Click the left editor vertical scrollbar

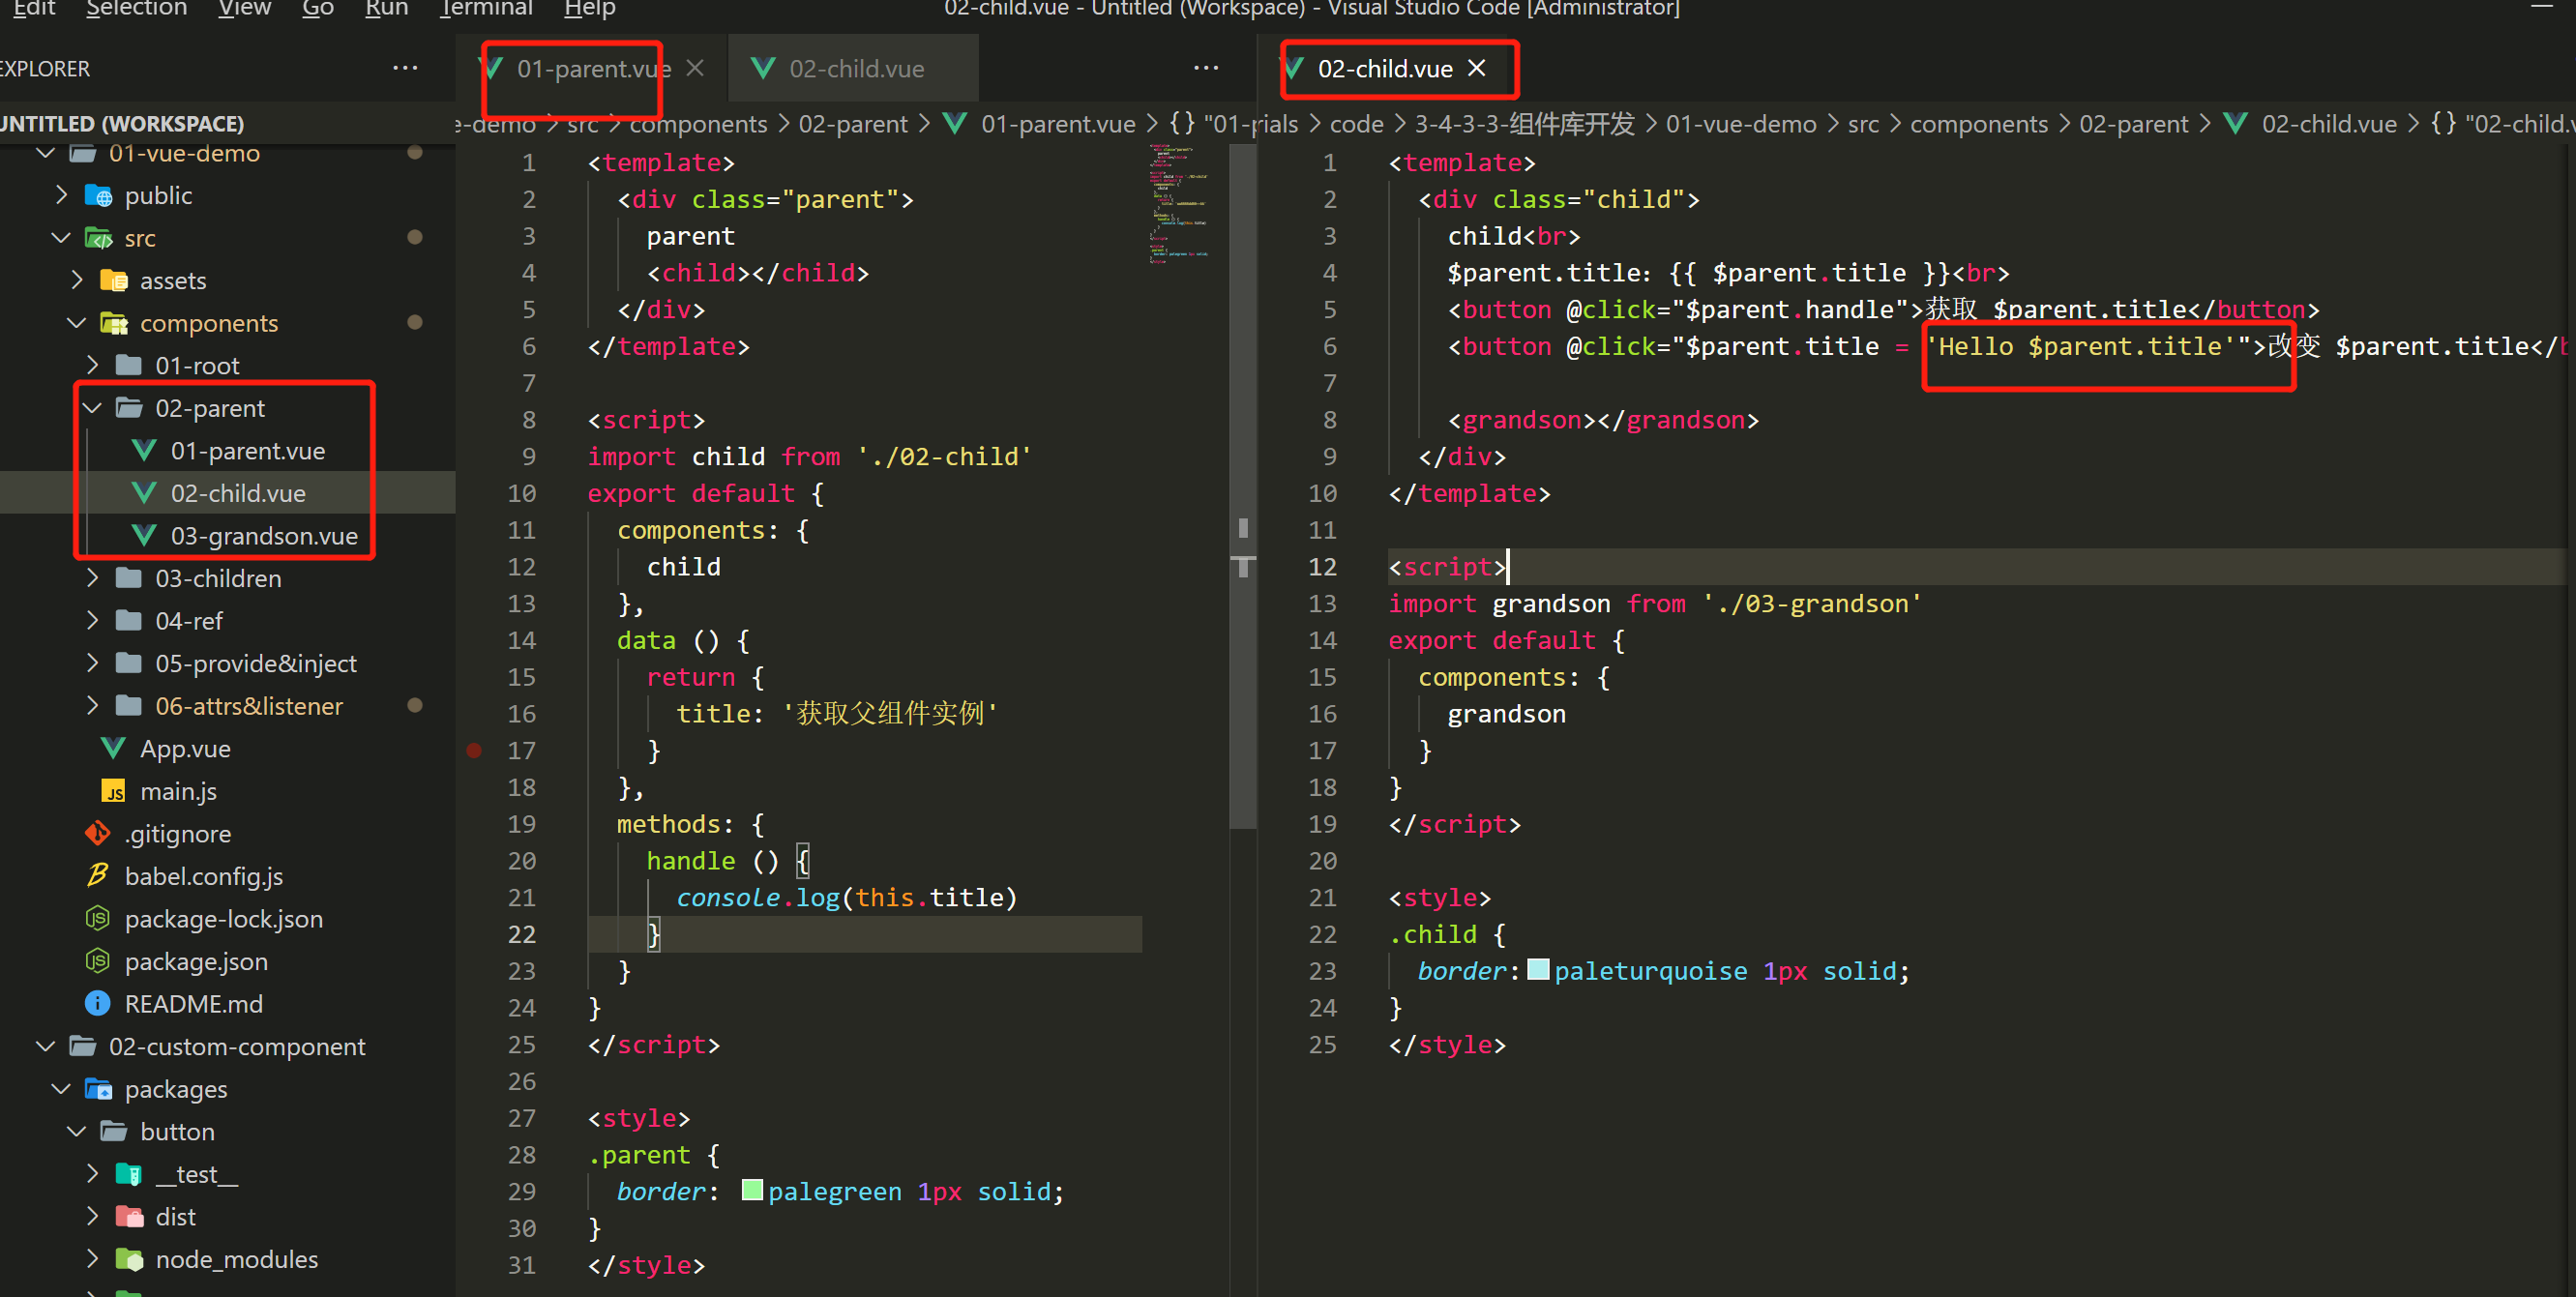tap(1242, 486)
